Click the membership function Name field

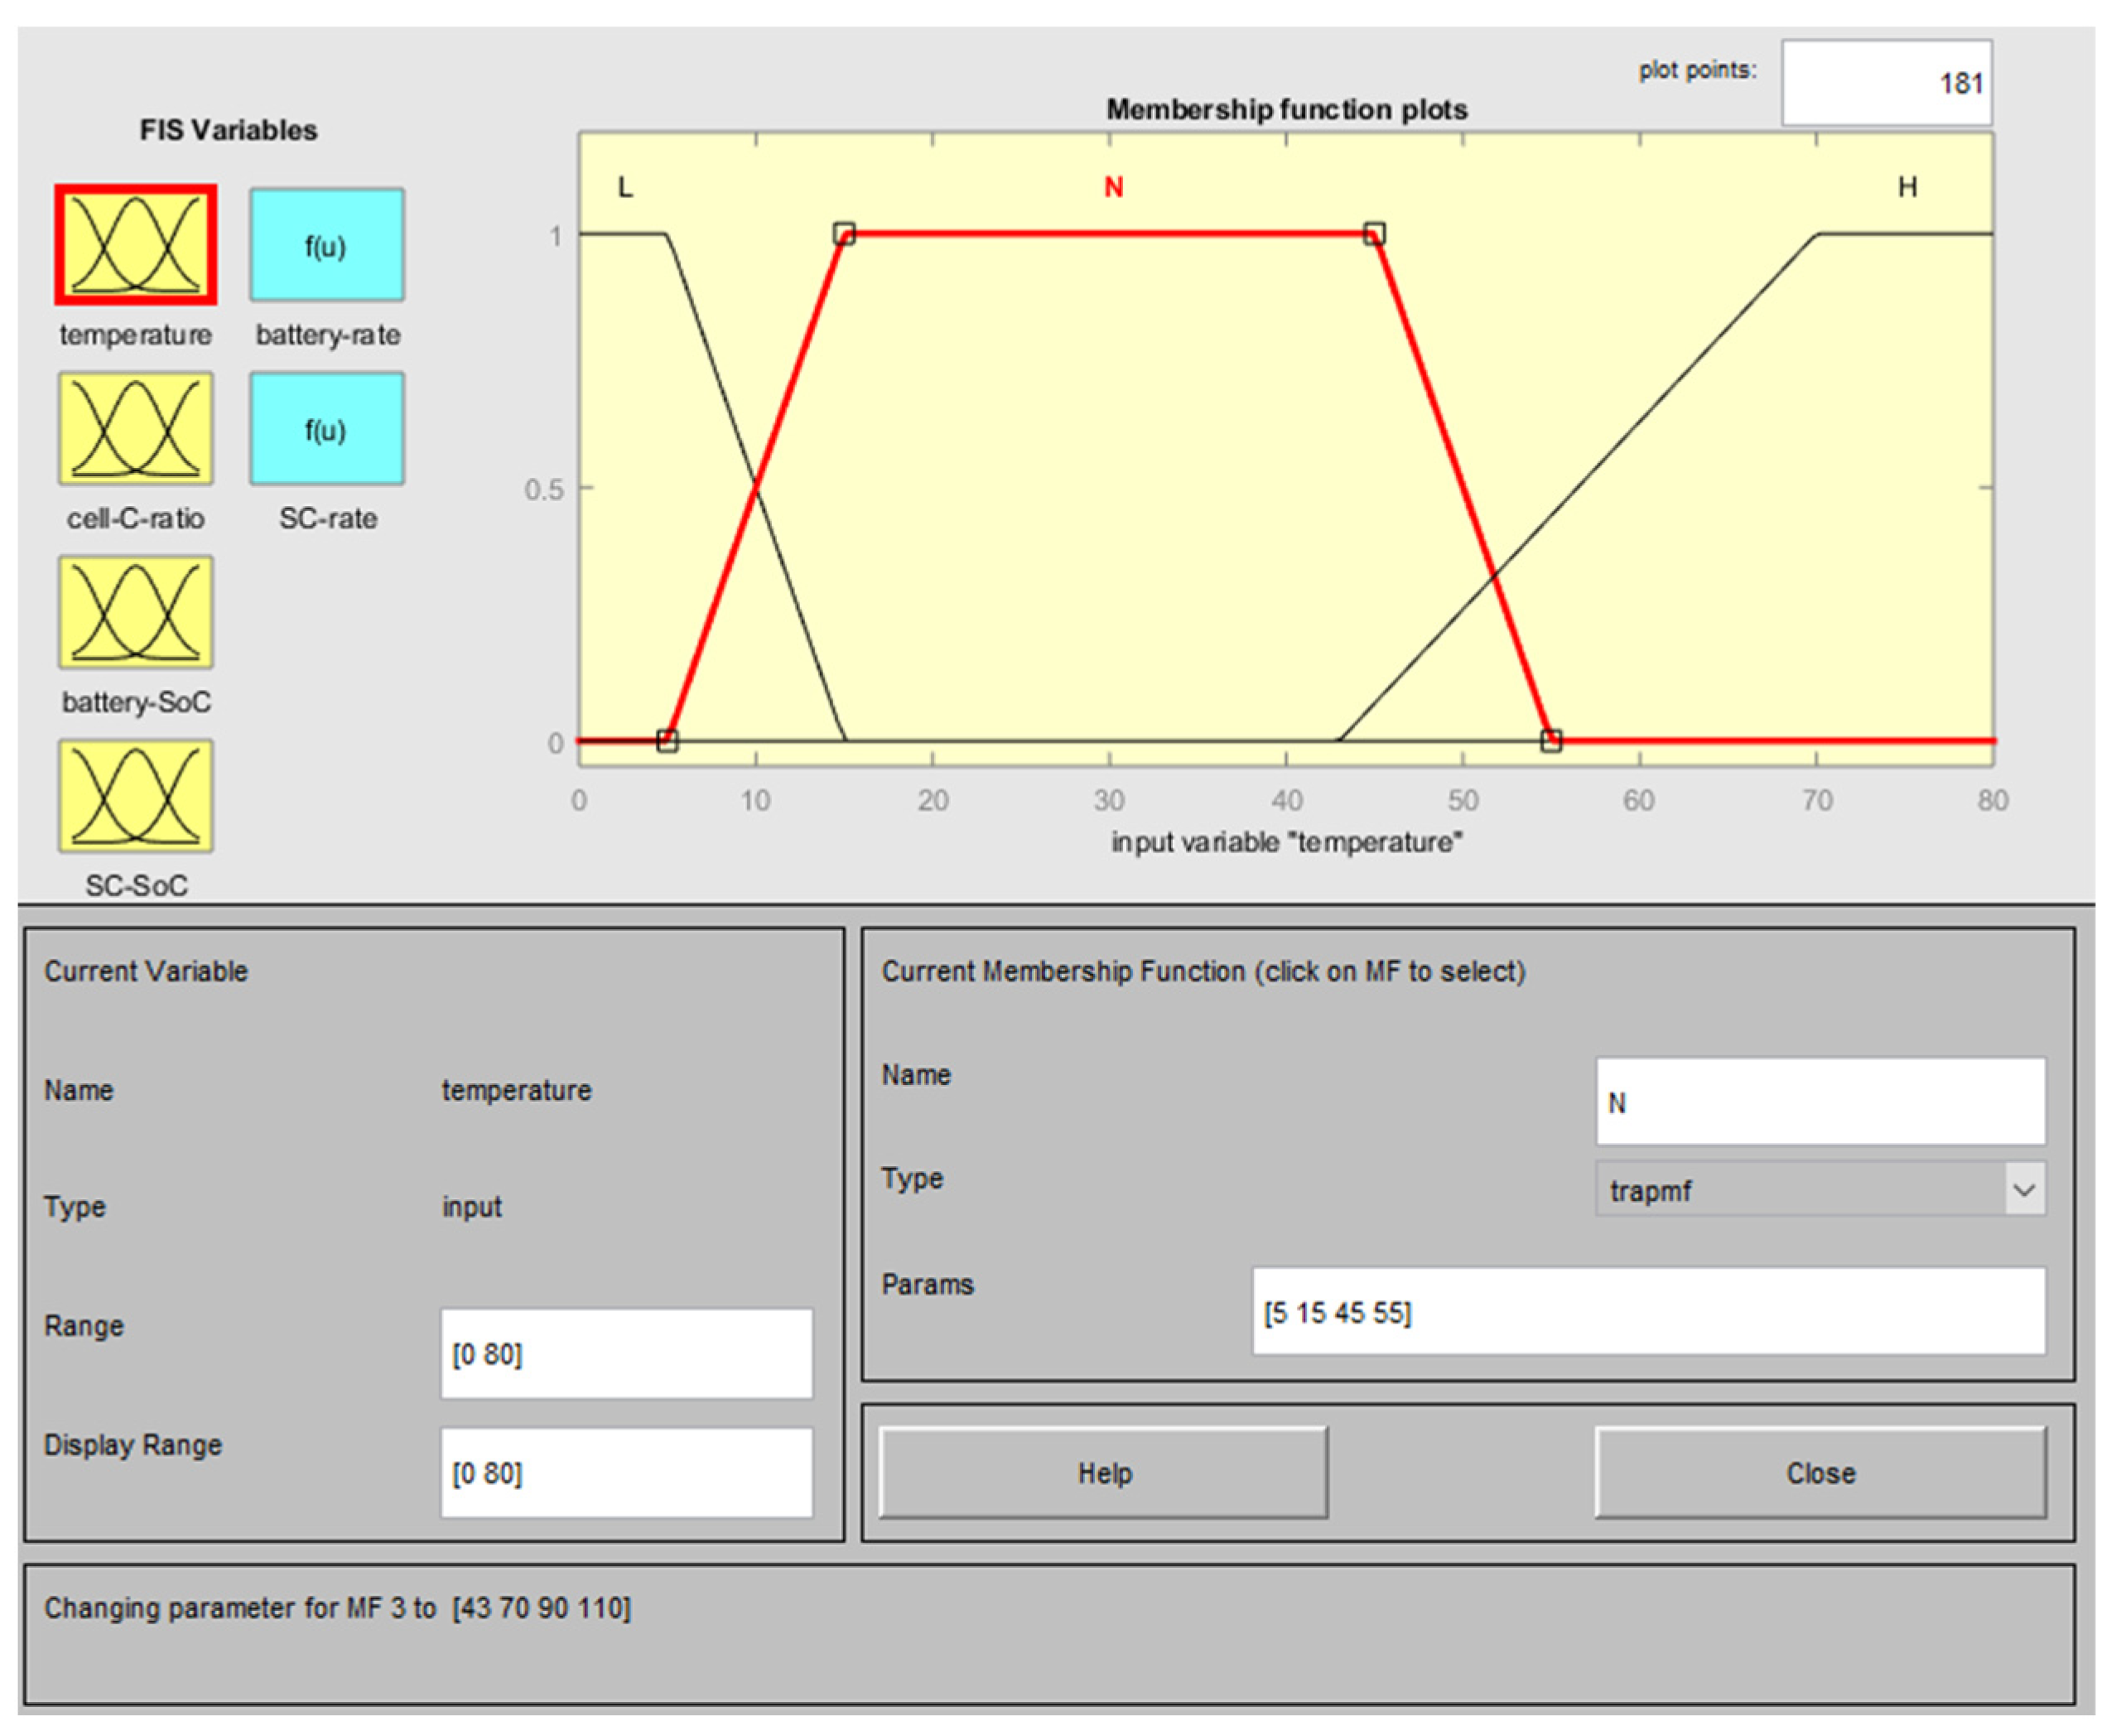coord(1820,1102)
